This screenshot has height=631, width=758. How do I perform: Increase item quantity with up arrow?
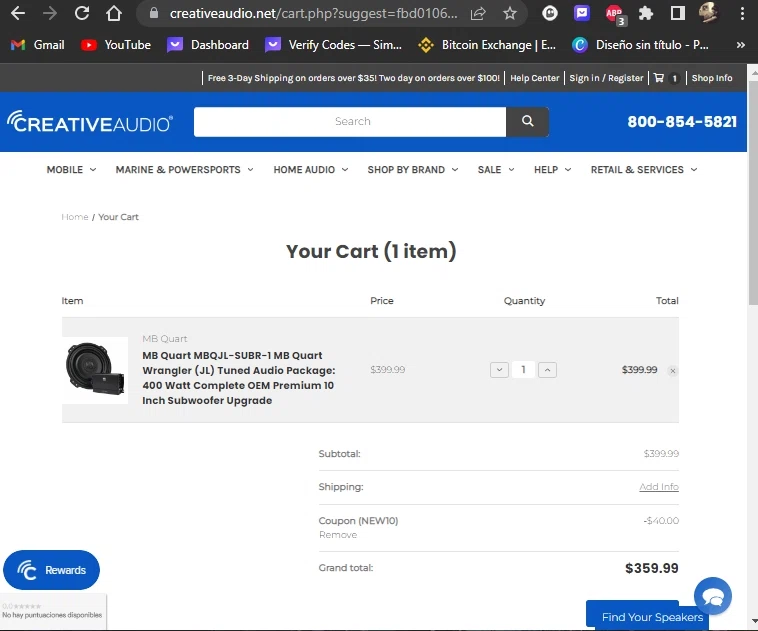(x=547, y=370)
